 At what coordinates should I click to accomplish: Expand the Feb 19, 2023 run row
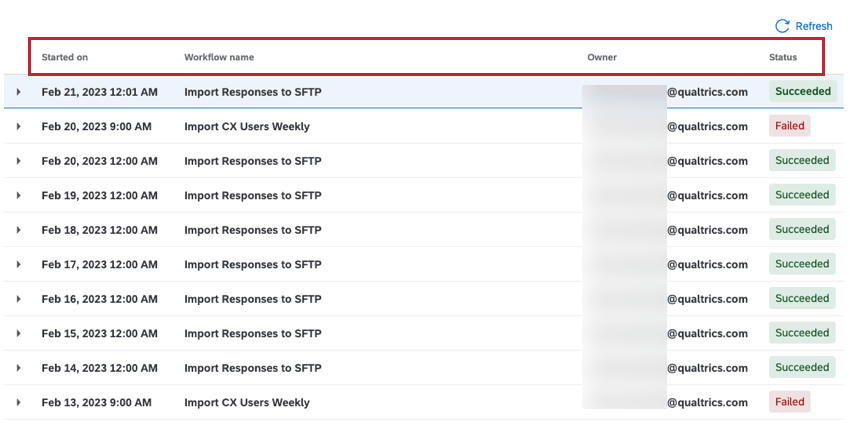[x=18, y=195]
